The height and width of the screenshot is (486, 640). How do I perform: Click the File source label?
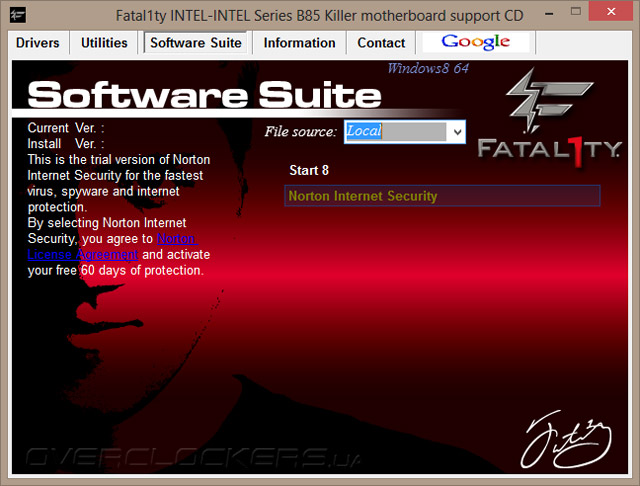301,131
